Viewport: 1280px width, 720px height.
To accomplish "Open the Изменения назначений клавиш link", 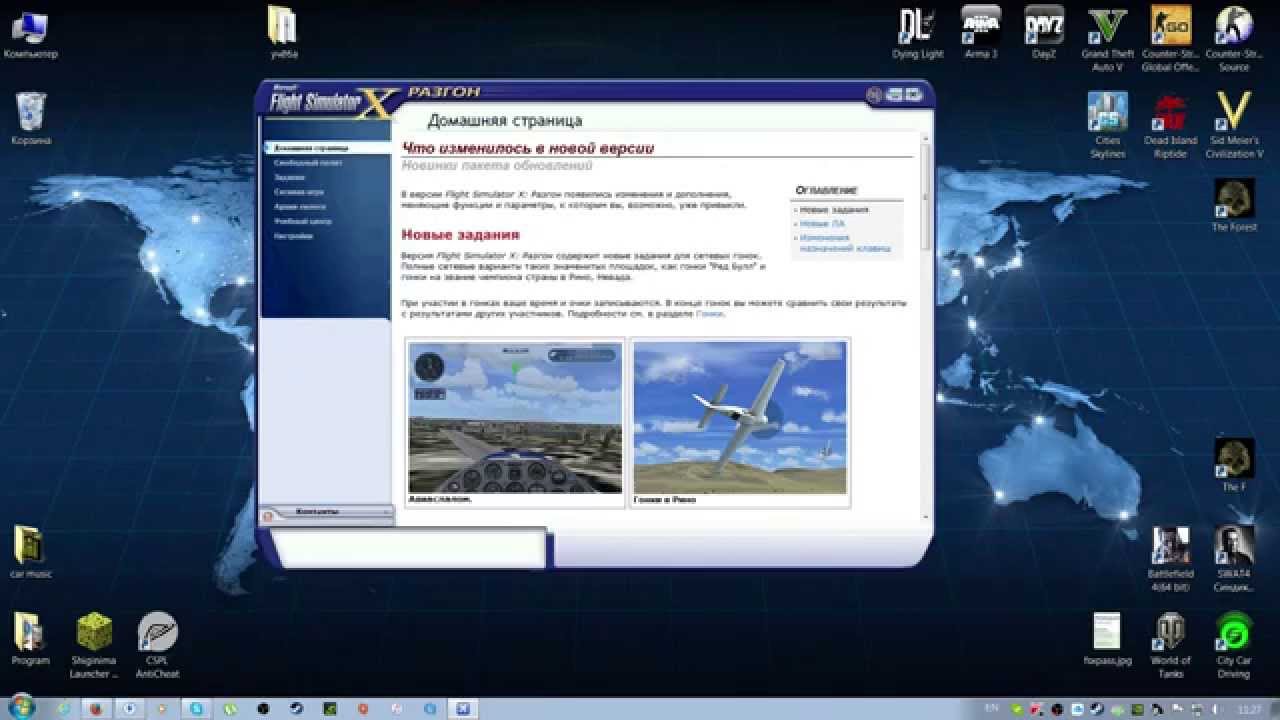I will (x=844, y=243).
